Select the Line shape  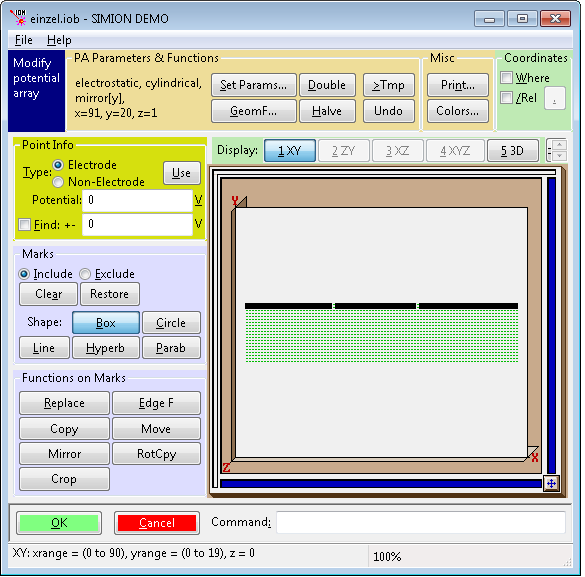point(44,348)
